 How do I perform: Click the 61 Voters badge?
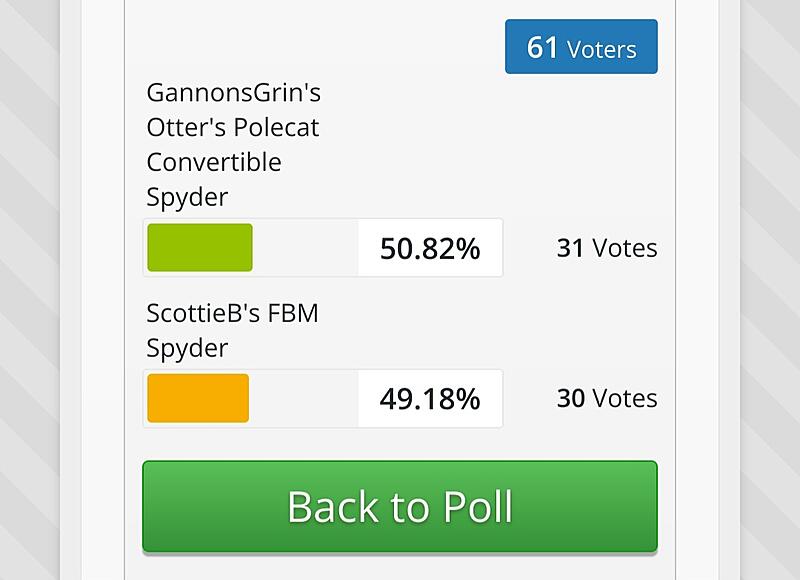(581, 46)
